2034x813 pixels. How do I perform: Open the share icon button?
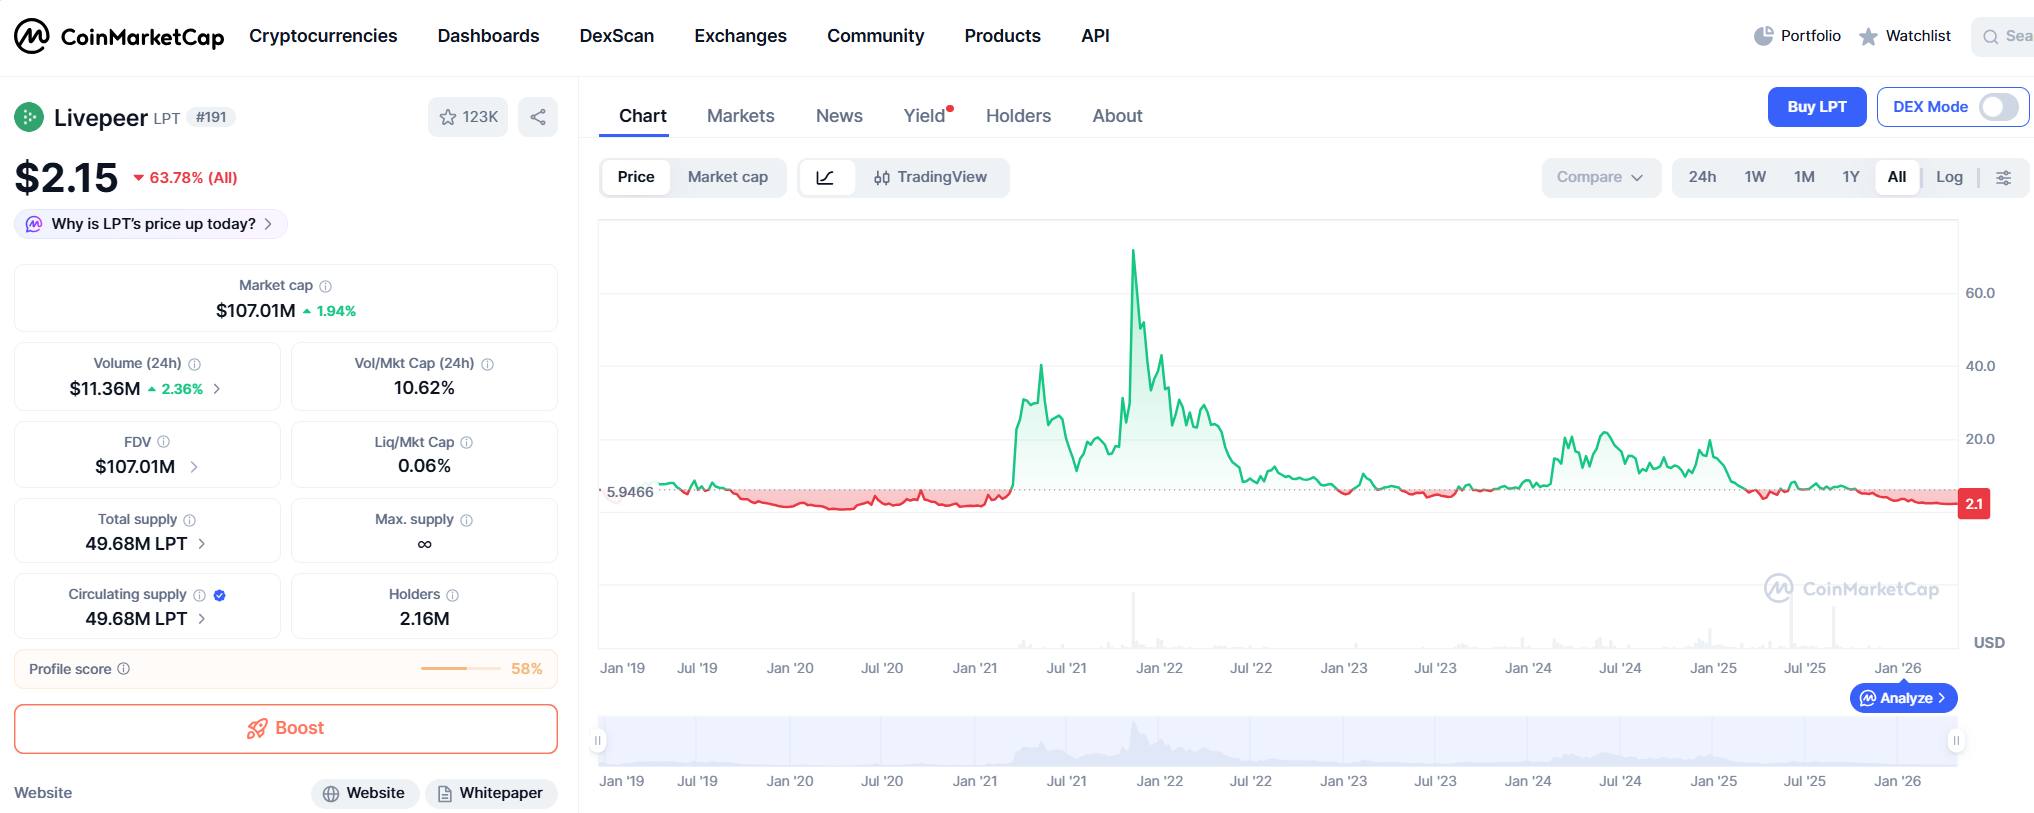538,117
